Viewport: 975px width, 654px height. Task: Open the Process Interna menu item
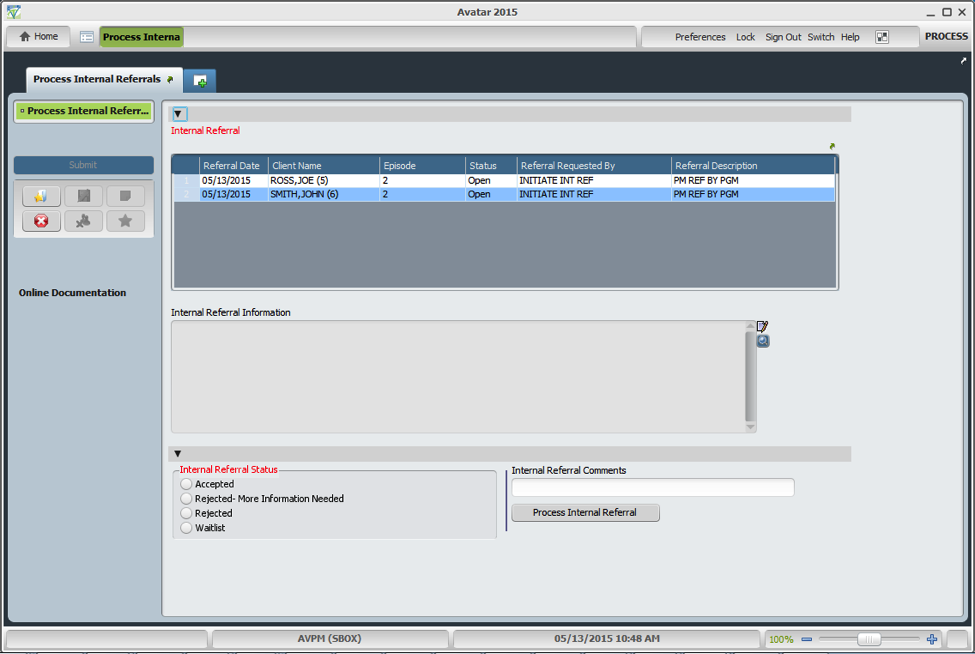pos(141,36)
